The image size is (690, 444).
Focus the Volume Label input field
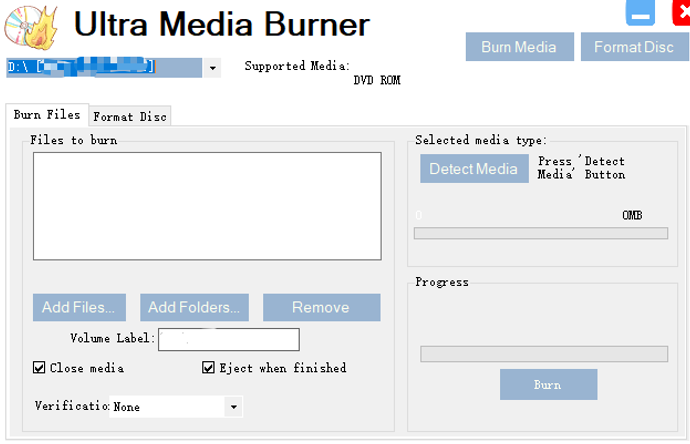click(229, 339)
